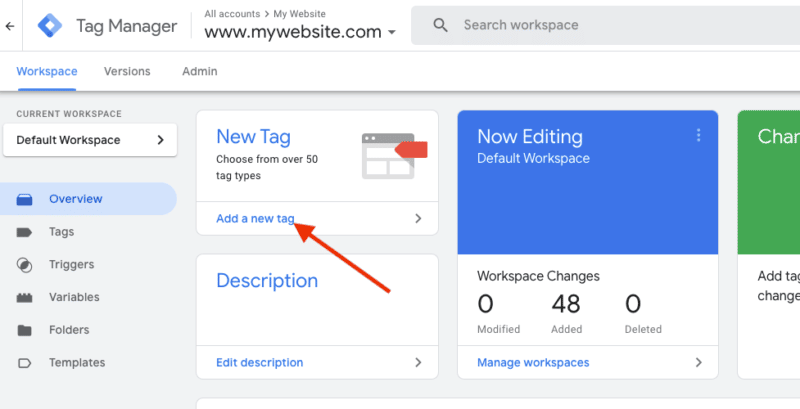Click the Description card heading

pos(267,281)
